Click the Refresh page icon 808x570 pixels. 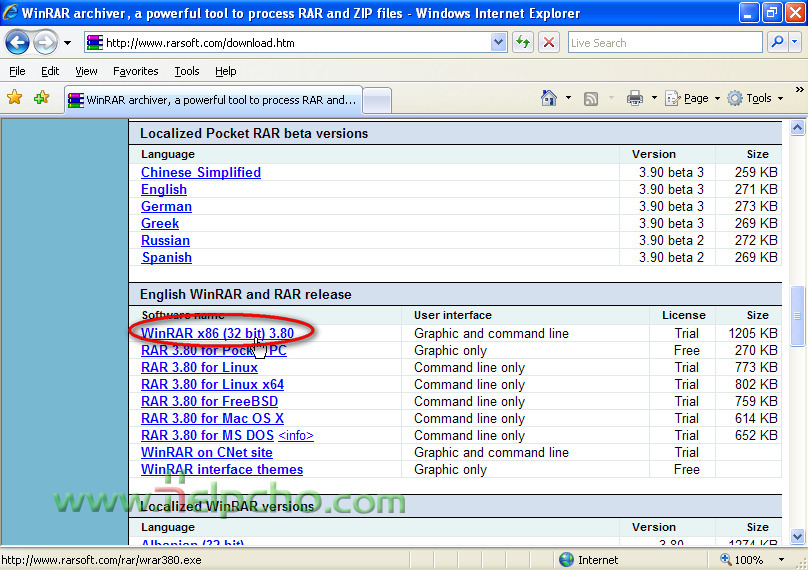click(523, 42)
